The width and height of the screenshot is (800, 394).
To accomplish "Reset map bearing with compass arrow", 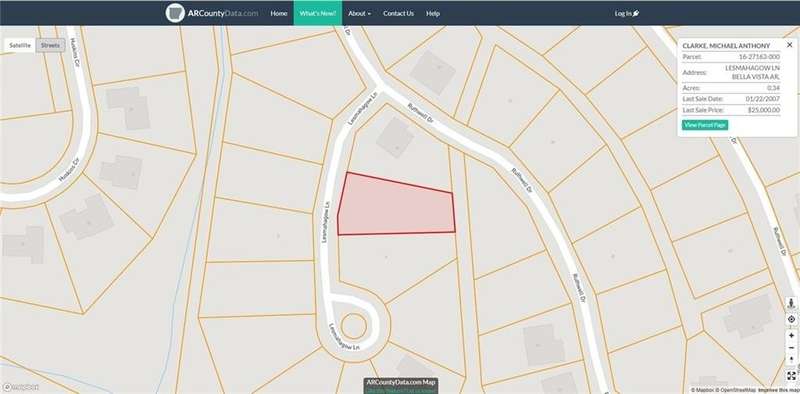I will tap(791, 359).
